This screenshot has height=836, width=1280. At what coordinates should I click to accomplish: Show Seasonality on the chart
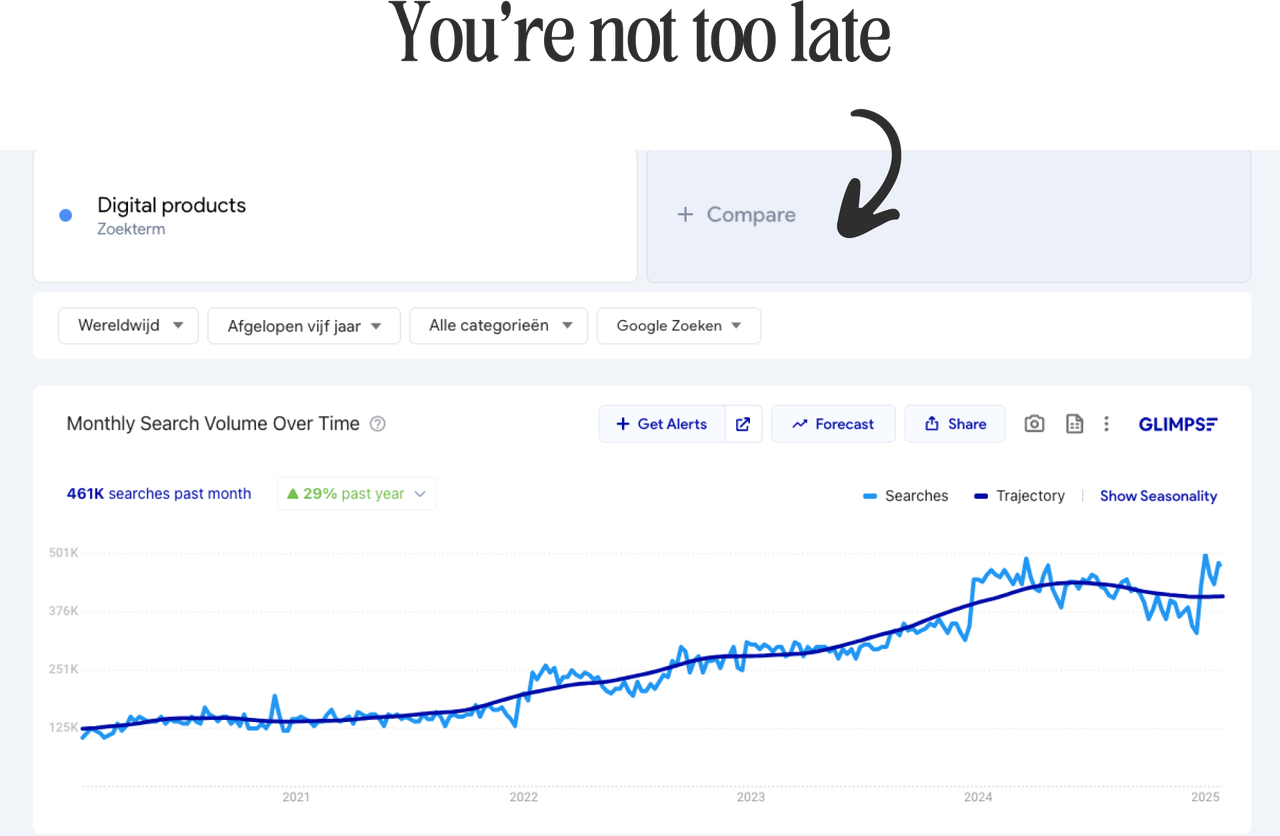[1158, 496]
